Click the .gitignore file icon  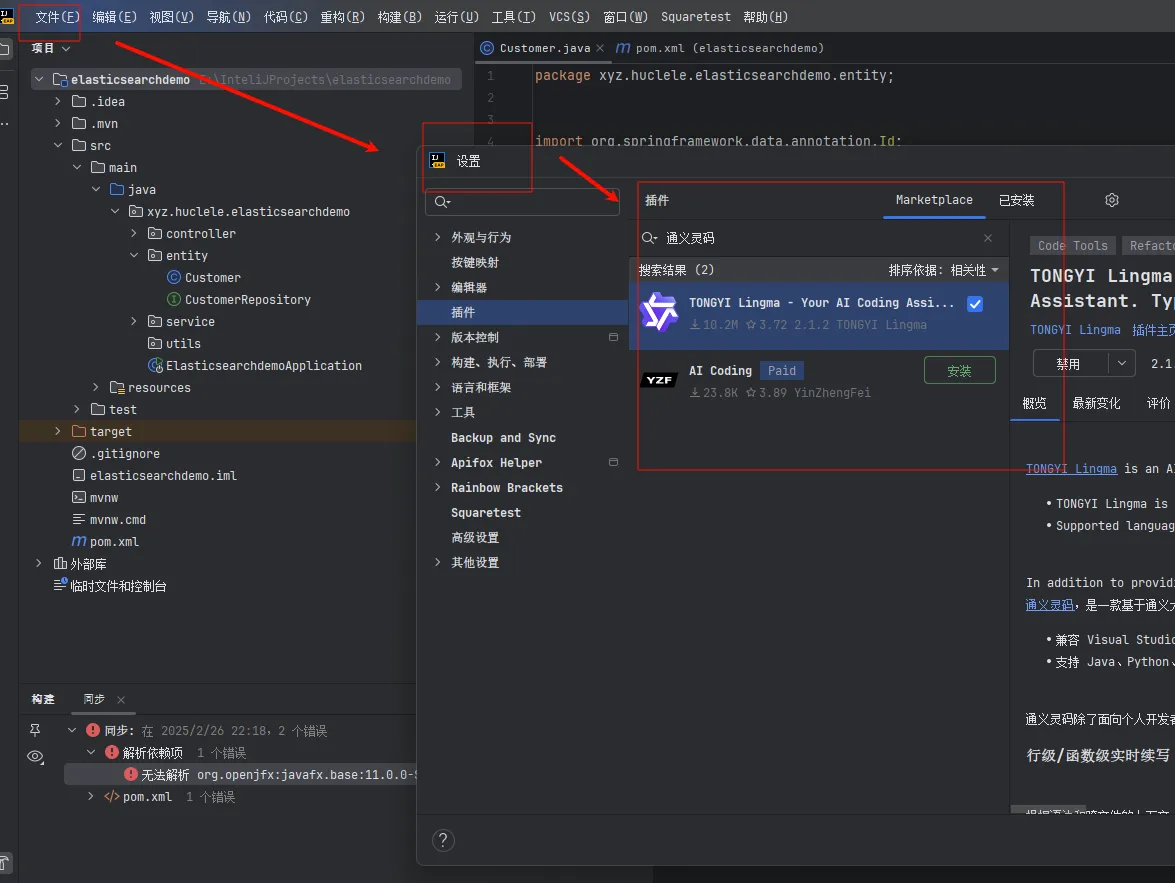pos(79,453)
